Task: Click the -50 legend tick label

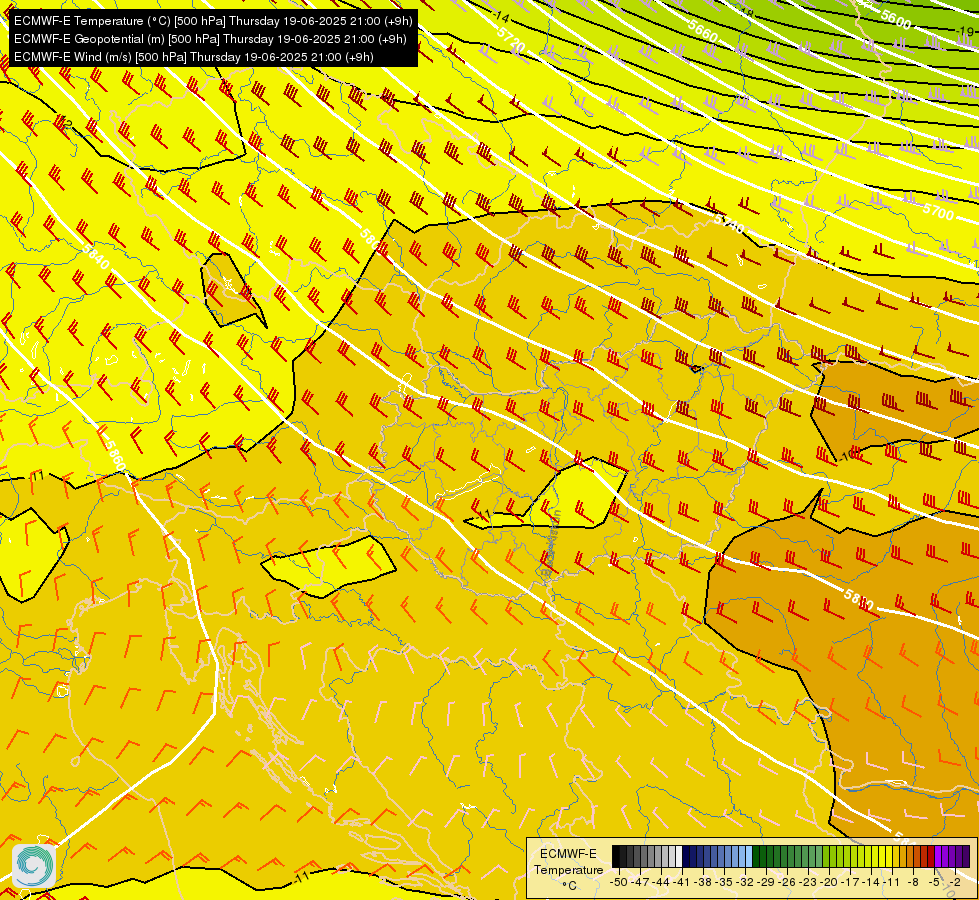Action: coord(619,883)
